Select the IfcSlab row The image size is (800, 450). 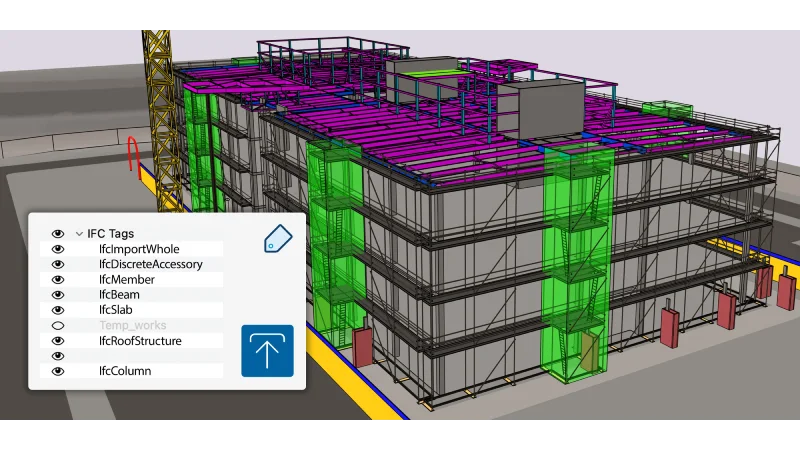131,310
